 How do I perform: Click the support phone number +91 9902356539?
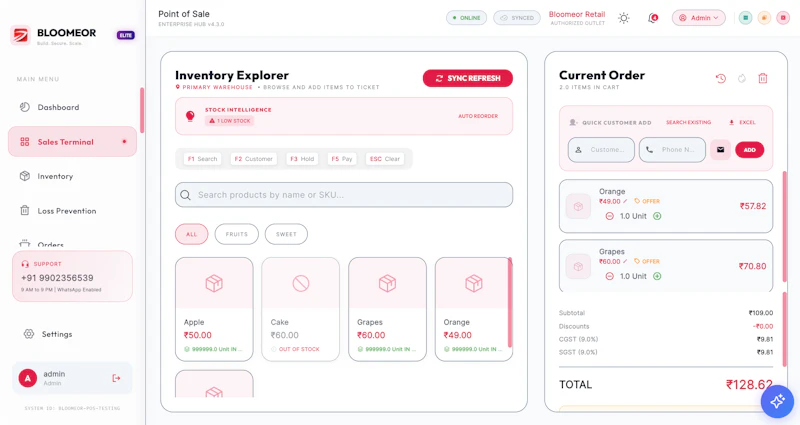tap(57, 278)
